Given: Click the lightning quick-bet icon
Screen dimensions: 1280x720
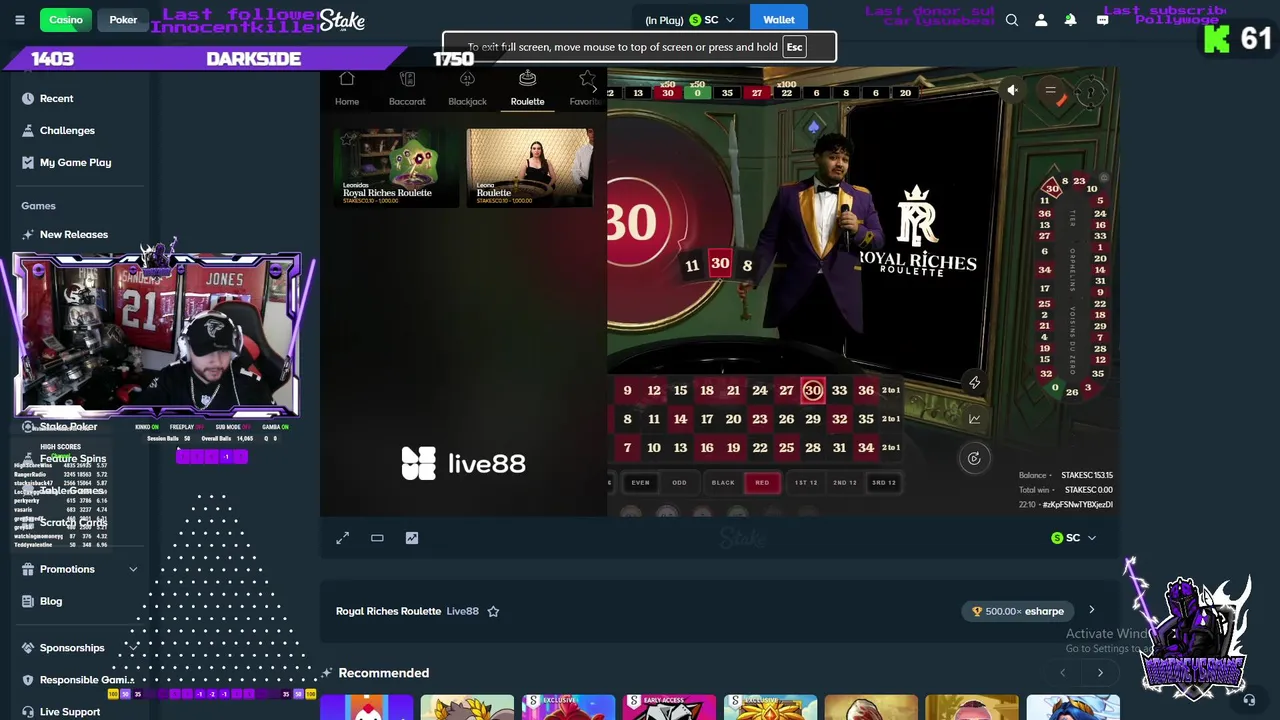Looking at the screenshot, I should [x=974, y=382].
